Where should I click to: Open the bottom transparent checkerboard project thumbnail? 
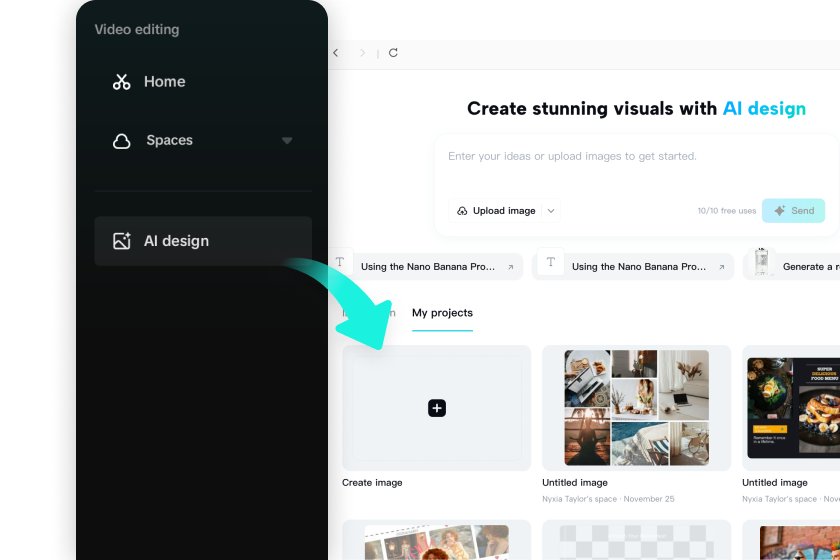(636, 540)
